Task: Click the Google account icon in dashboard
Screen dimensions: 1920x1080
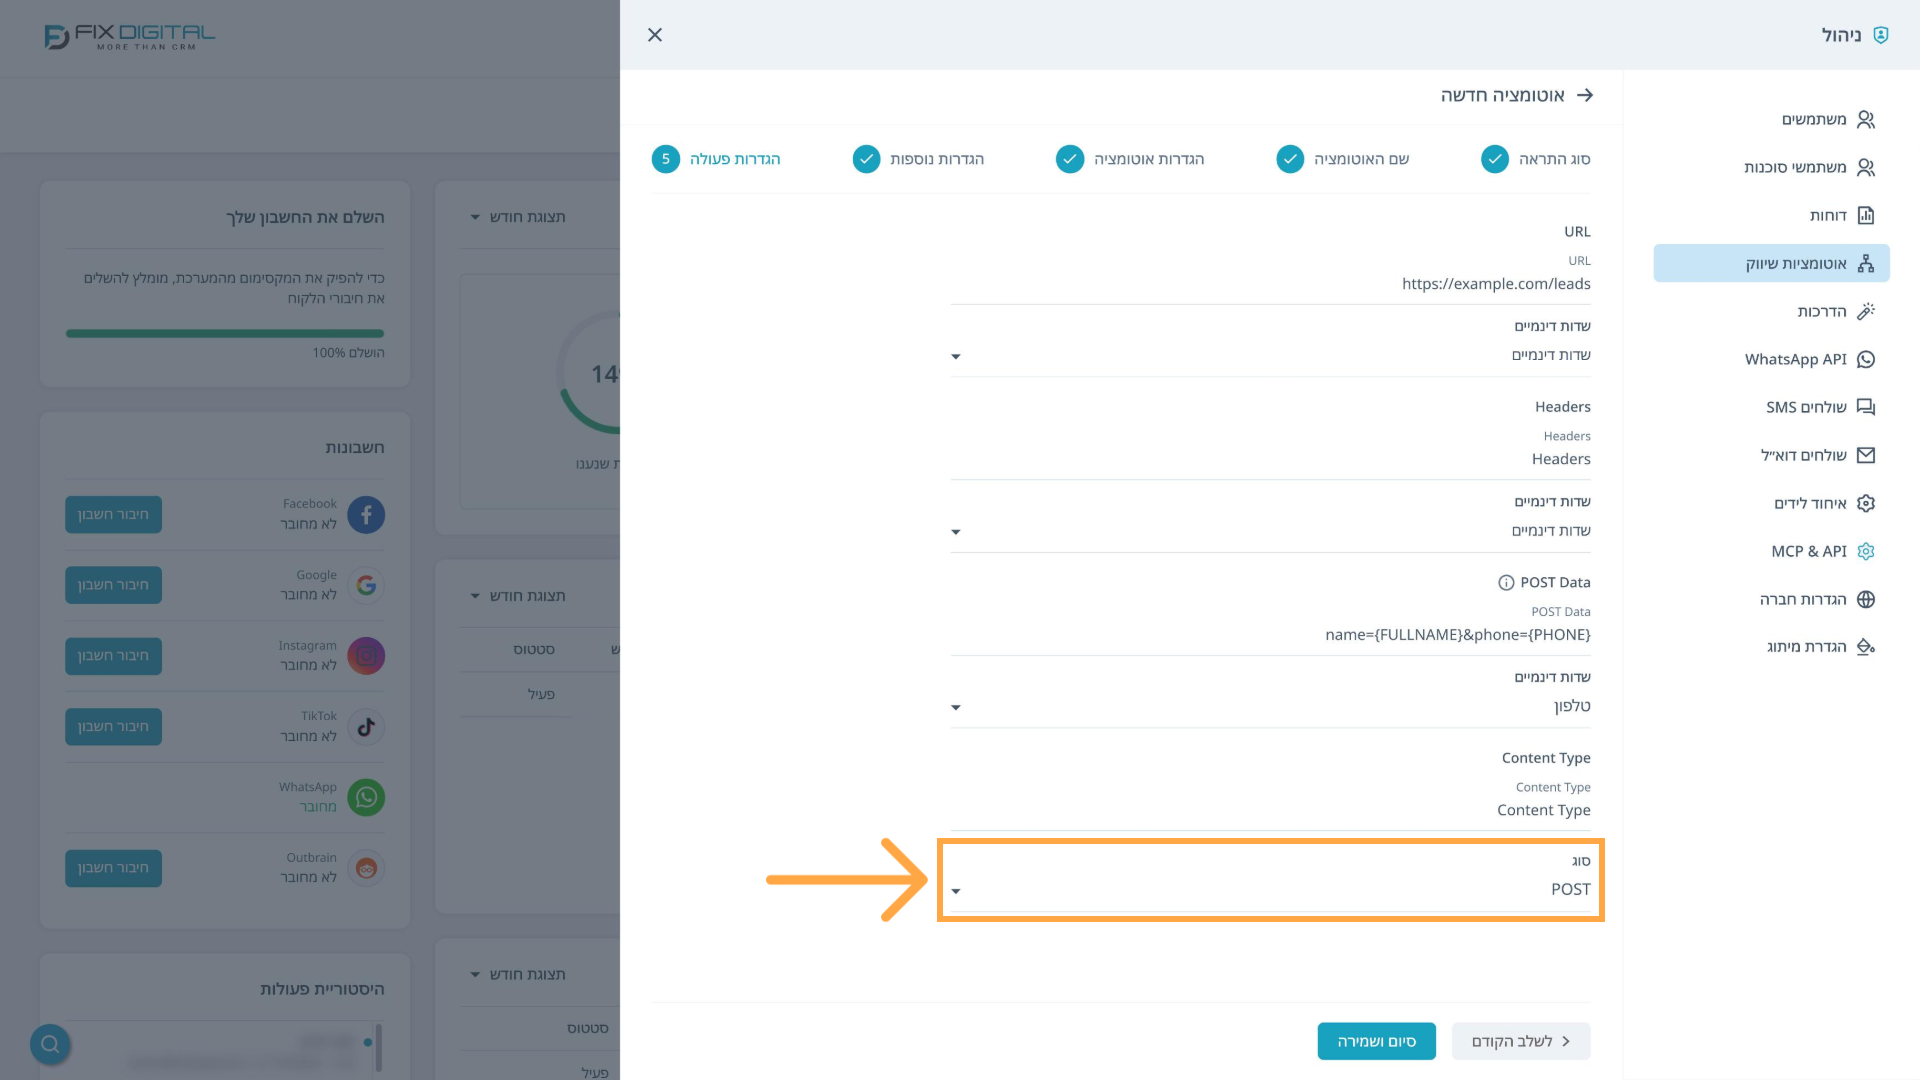Action: (366, 585)
